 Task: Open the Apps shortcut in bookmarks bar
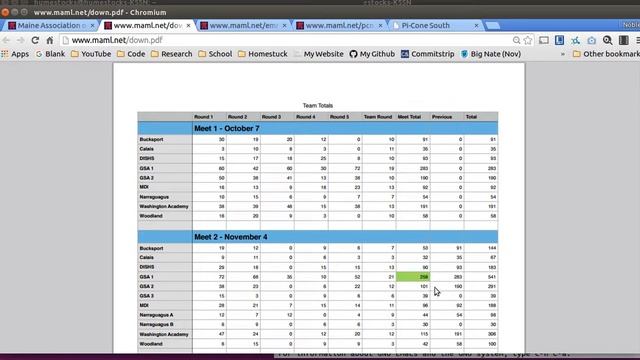click(x=15, y=54)
